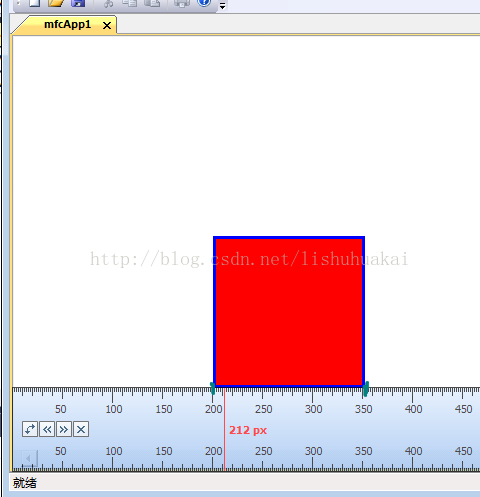Close the mfcApp1 tab with its X

click(x=107, y=25)
